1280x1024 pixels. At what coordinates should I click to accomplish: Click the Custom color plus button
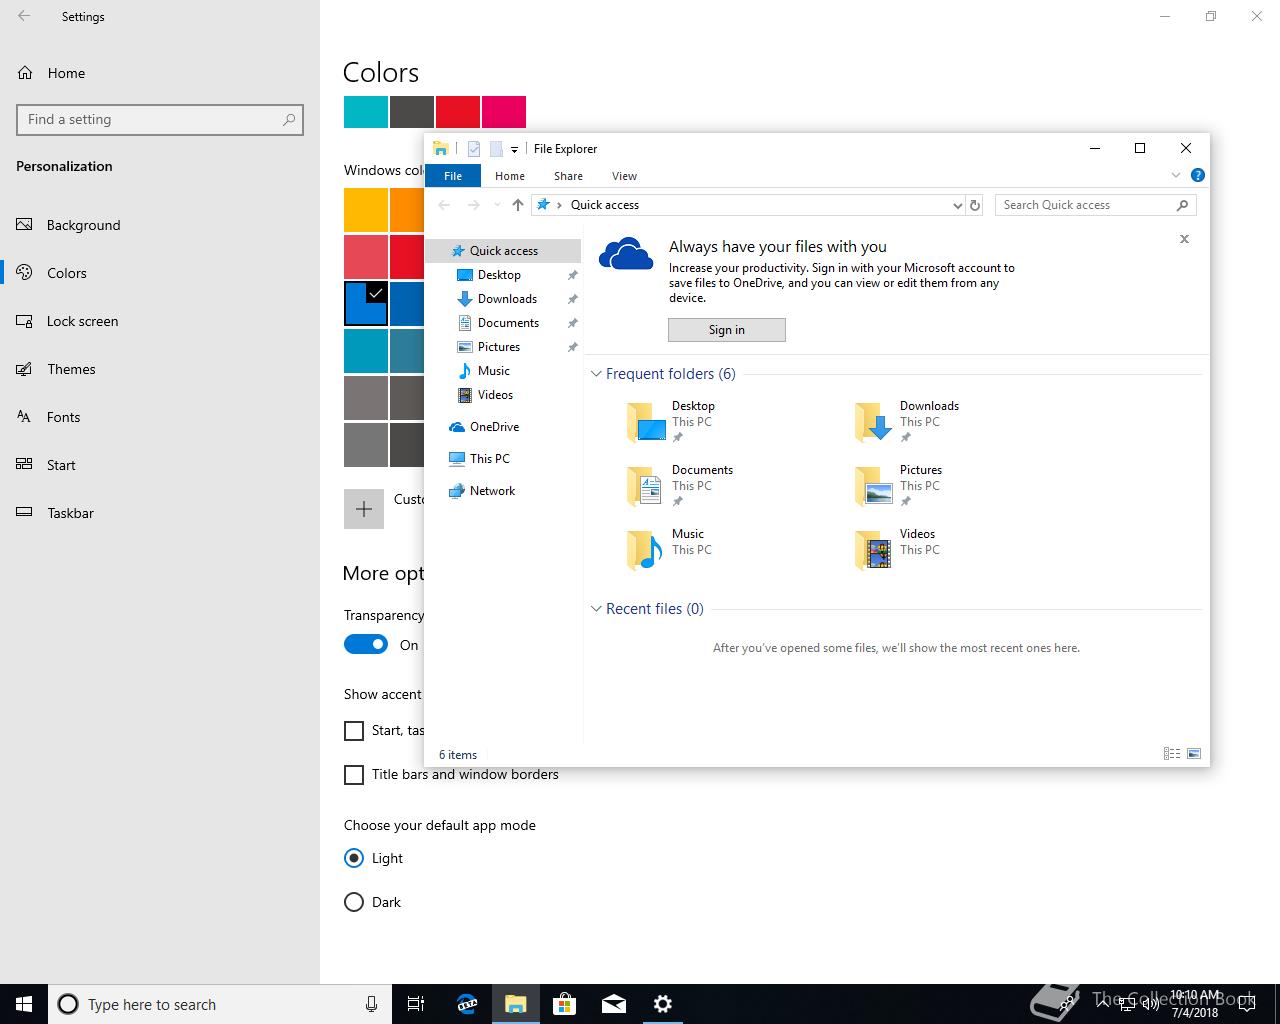tap(364, 509)
